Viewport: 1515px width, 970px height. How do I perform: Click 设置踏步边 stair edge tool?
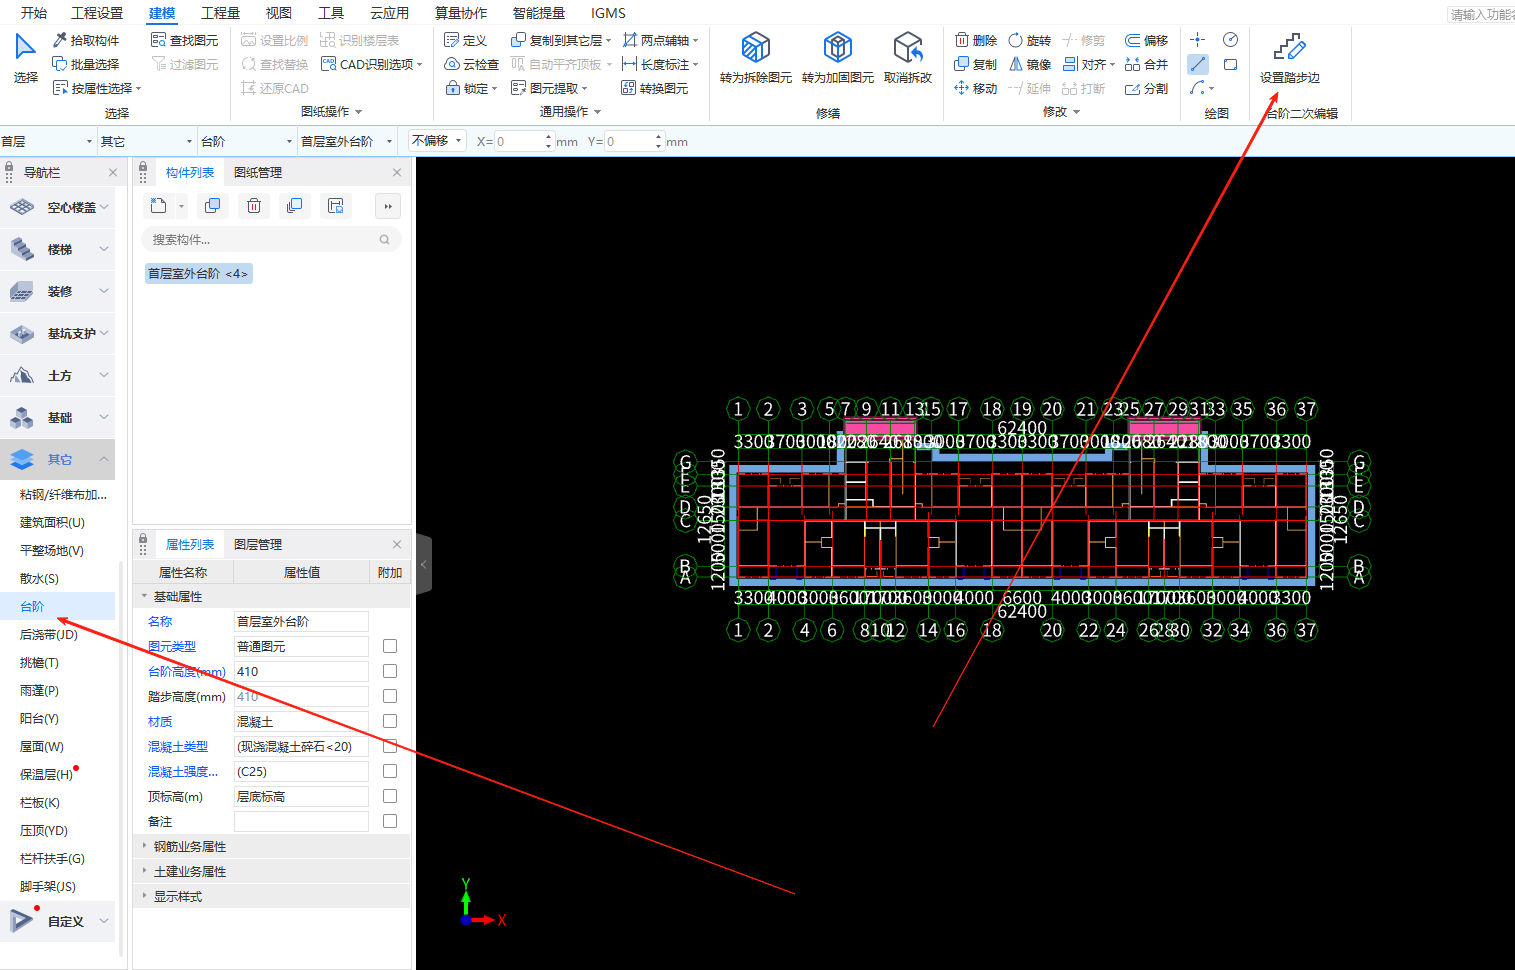[x=1289, y=58]
